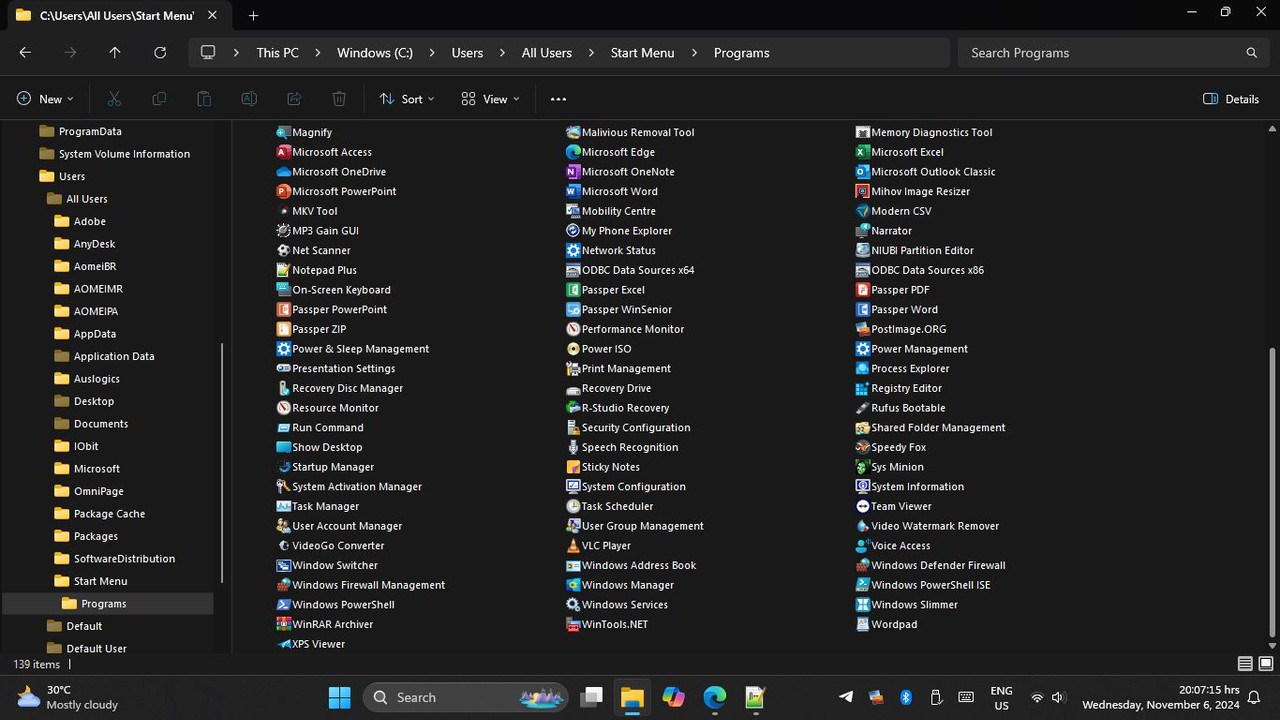Viewport: 1280px width, 720px height.
Task: Select the Task Manager icon
Action: (284, 506)
